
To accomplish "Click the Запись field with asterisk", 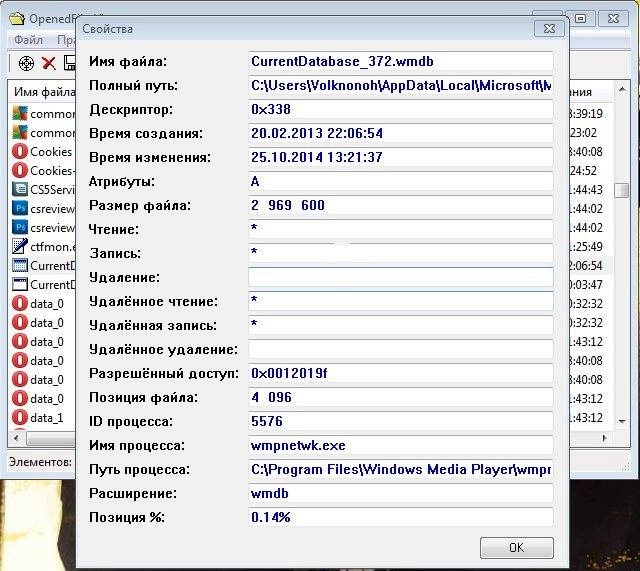I will point(401,253).
